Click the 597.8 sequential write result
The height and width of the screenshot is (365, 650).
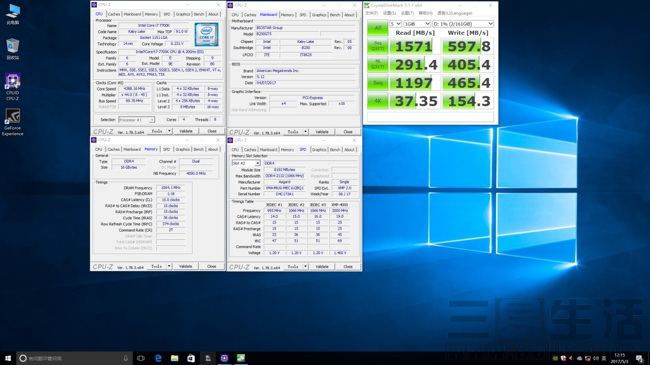pos(468,46)
